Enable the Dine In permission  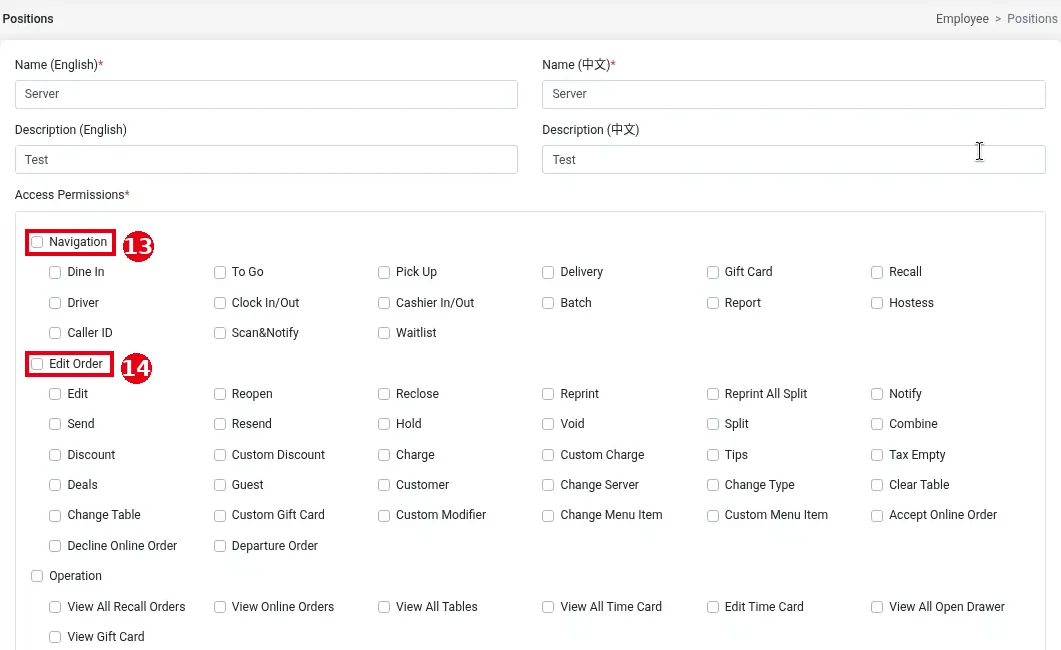[55, 272]
